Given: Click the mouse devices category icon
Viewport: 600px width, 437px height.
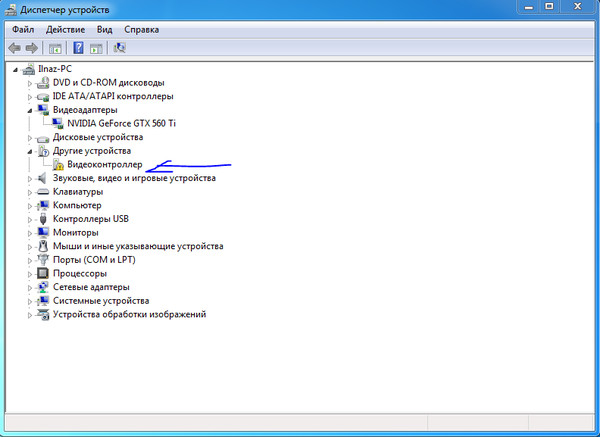Looking at the screenshot, I should (43, 246).
